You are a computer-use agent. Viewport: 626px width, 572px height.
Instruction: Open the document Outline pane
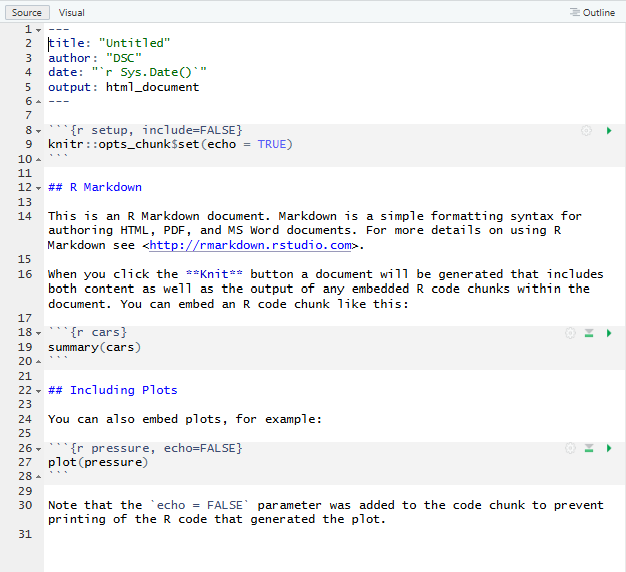point(592,12)
